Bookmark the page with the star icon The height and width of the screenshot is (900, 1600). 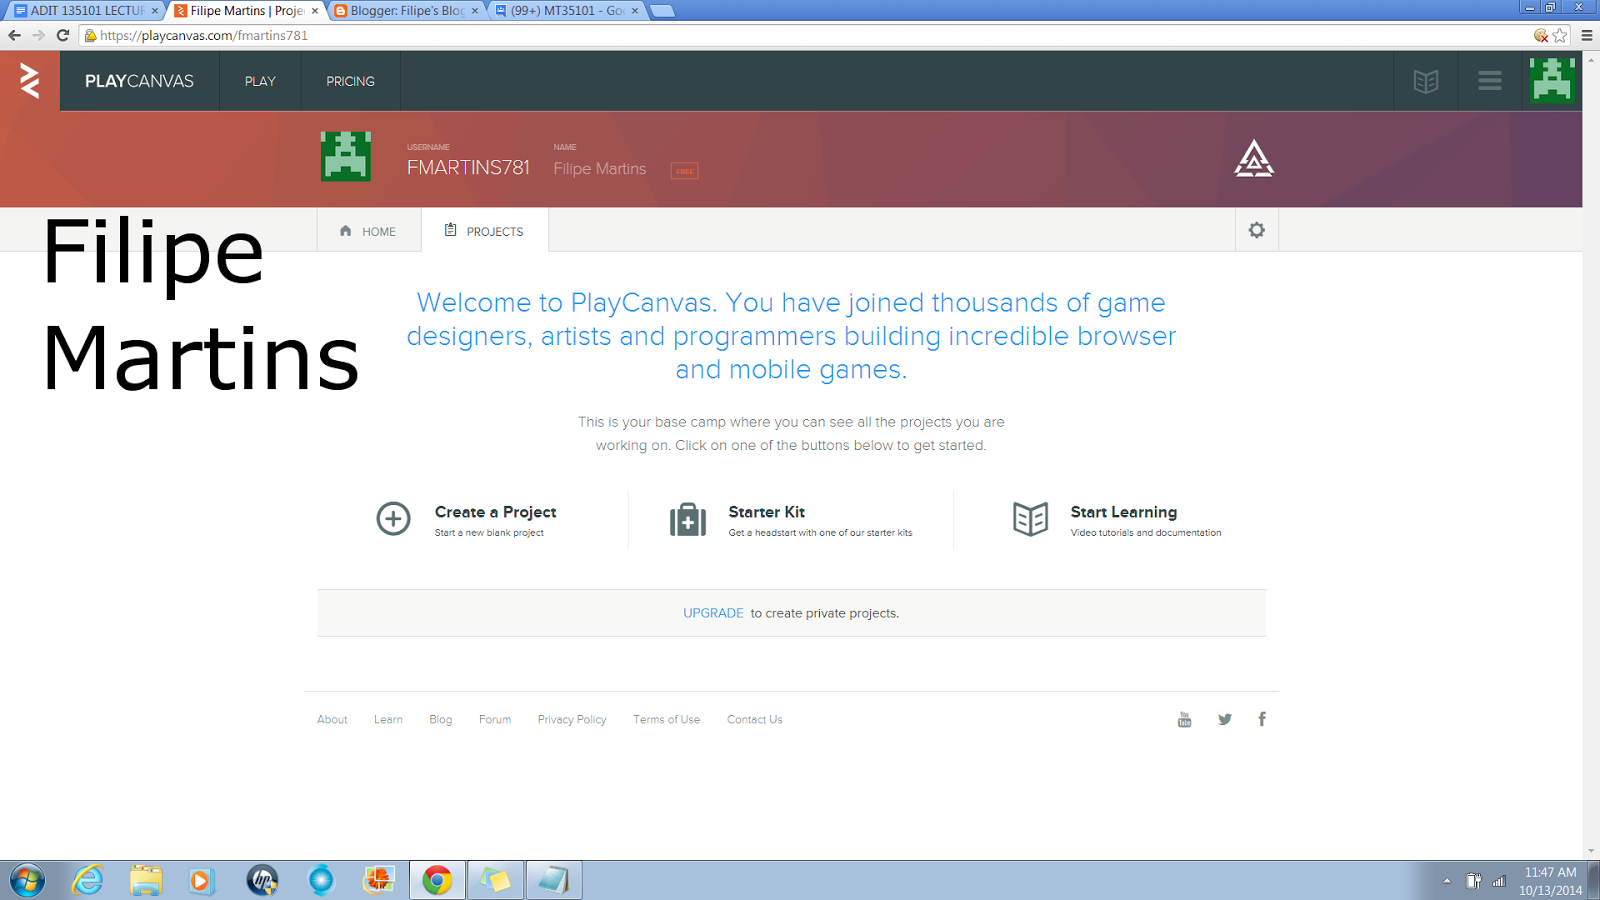pos(1560,36)
